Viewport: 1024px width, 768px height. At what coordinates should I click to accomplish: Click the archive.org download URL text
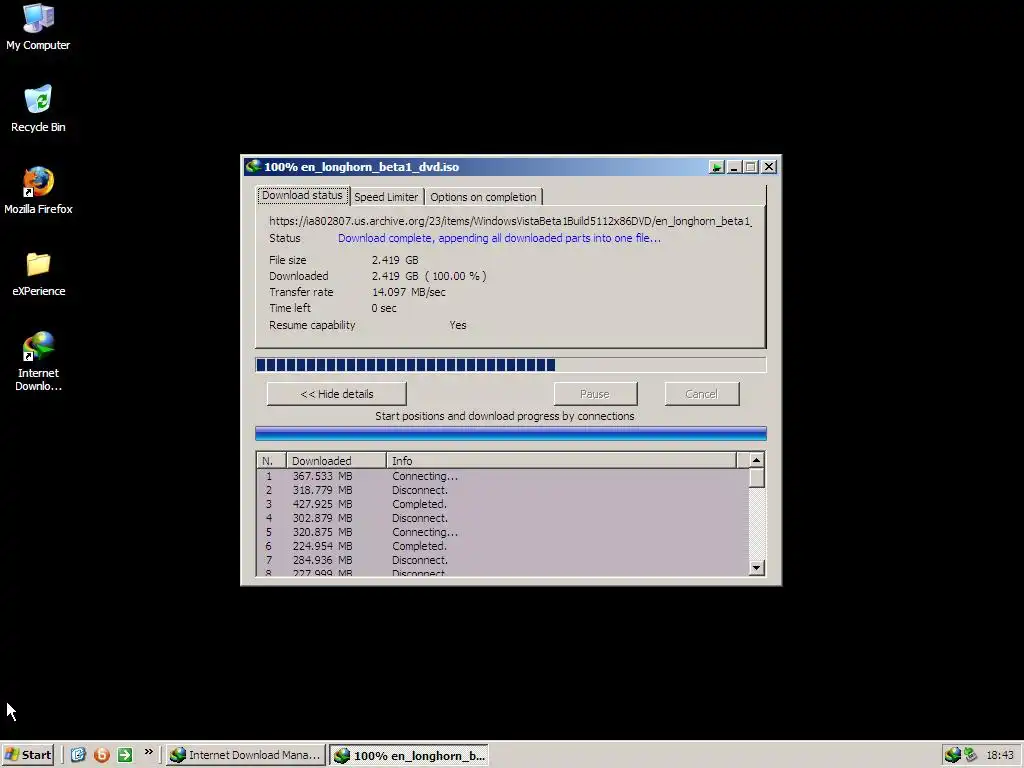510,221
